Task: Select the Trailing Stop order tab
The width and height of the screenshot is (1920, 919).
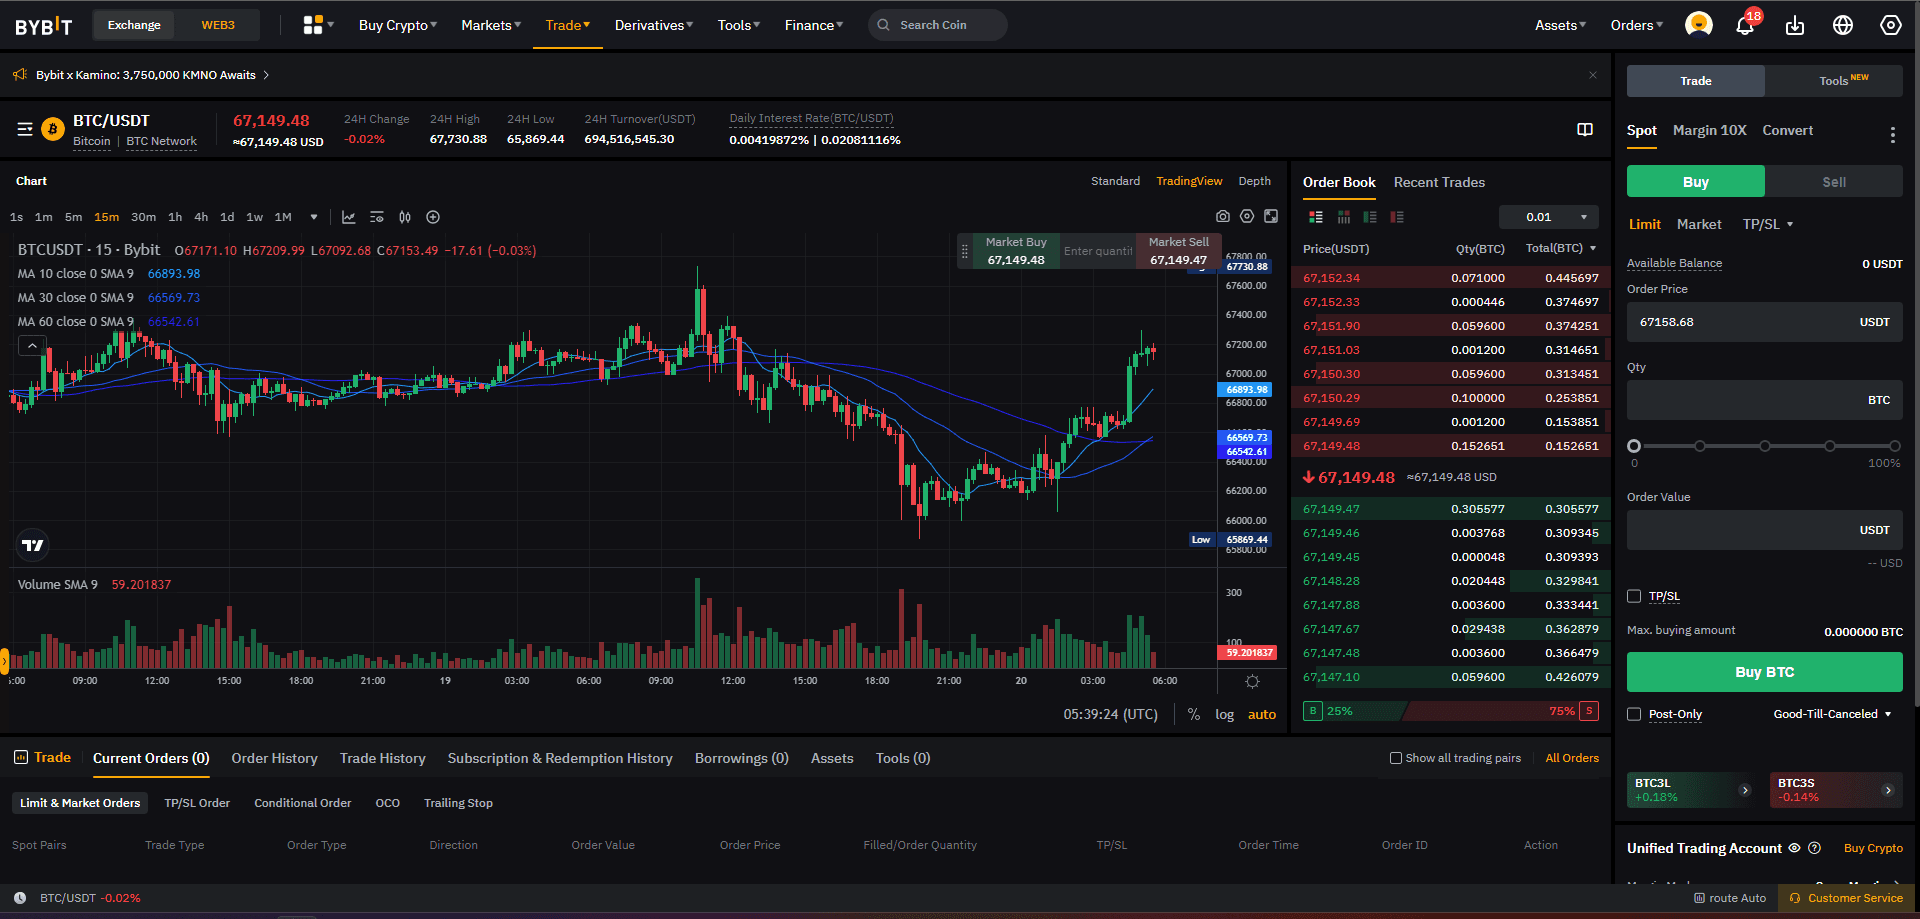Action: coord(458,803)
